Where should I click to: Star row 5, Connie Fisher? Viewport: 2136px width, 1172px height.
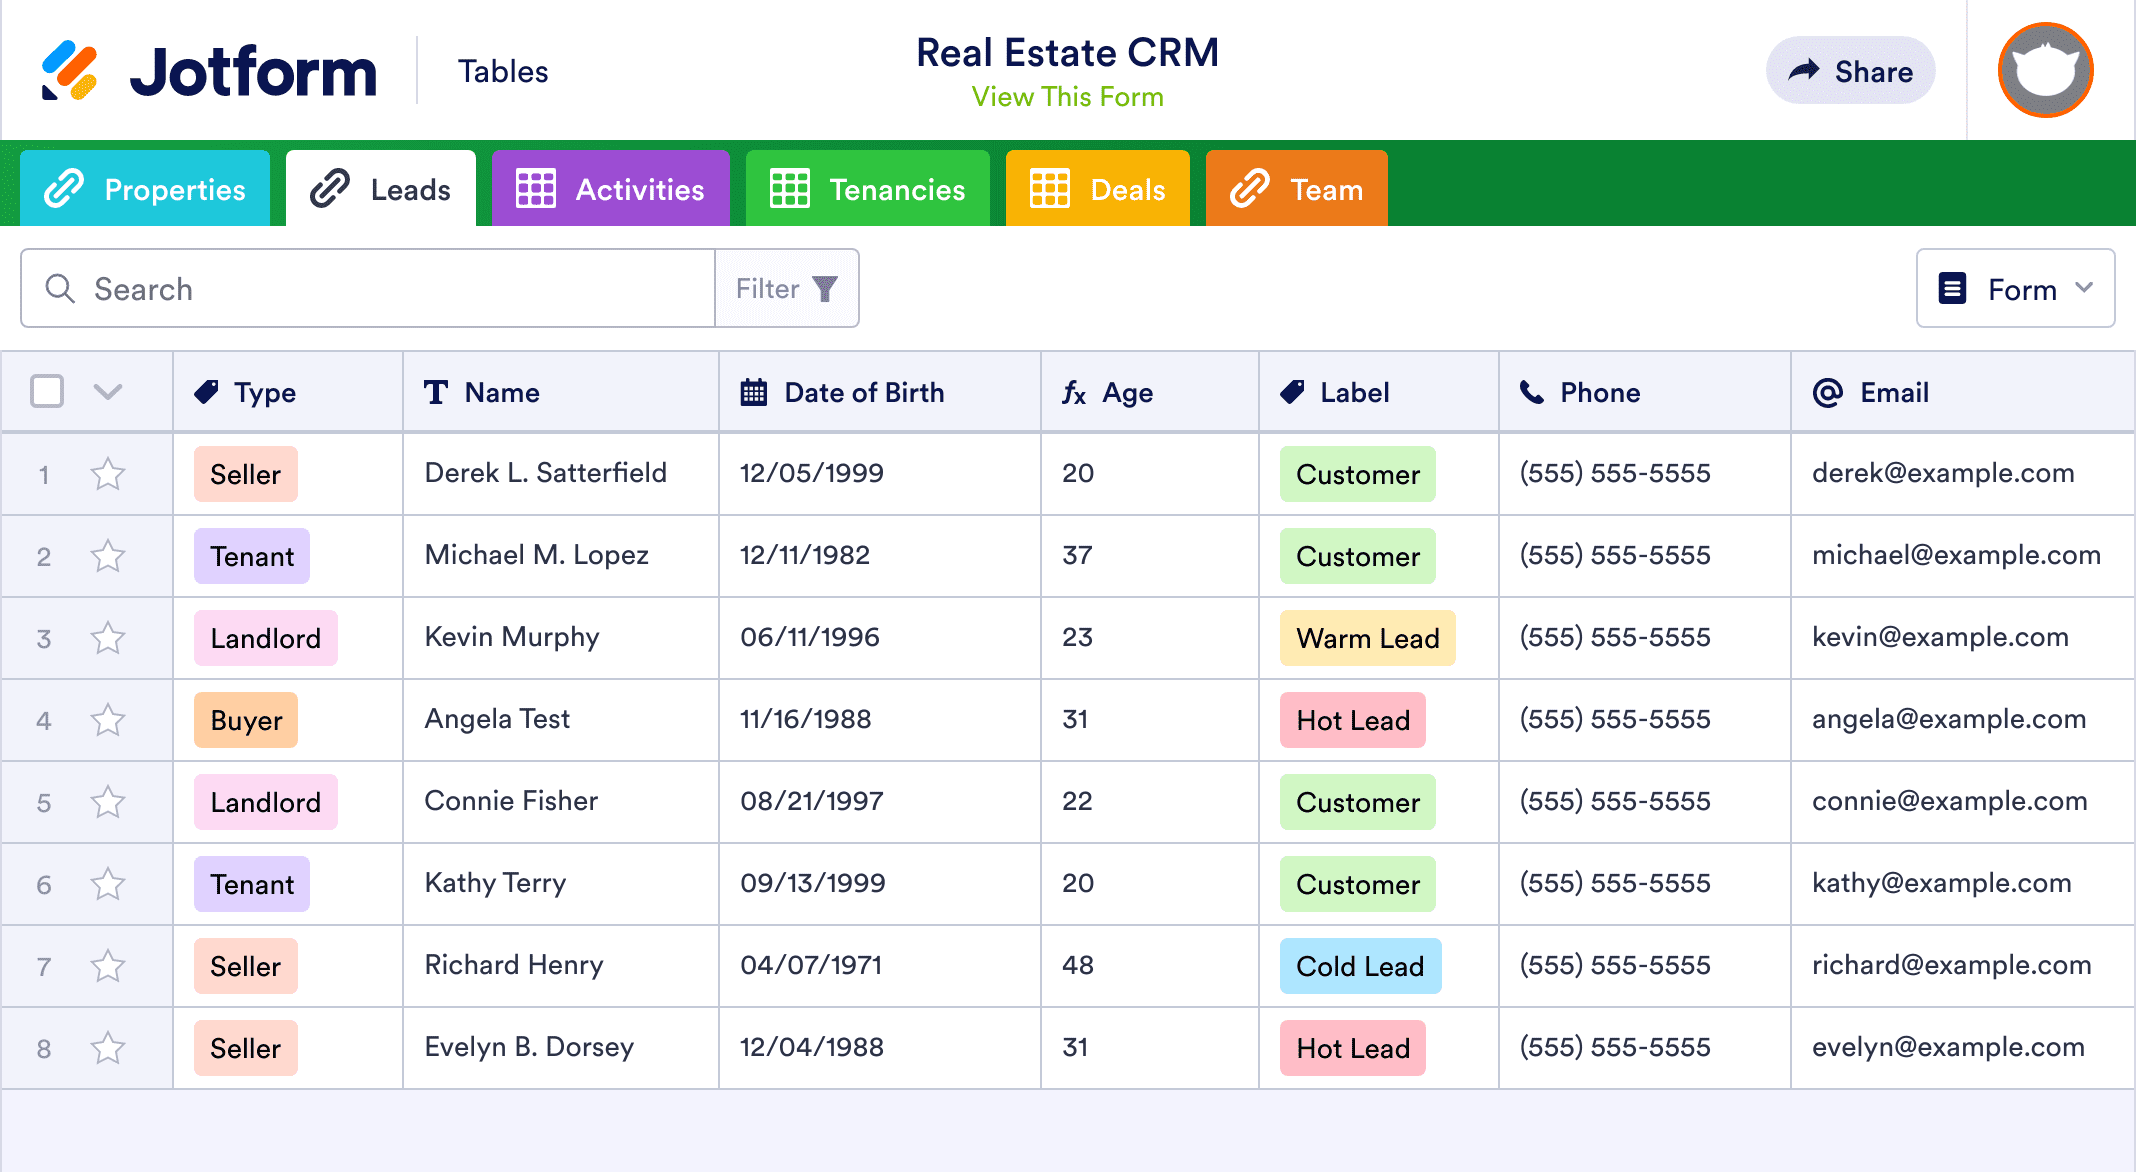click(x=108, y=802)
